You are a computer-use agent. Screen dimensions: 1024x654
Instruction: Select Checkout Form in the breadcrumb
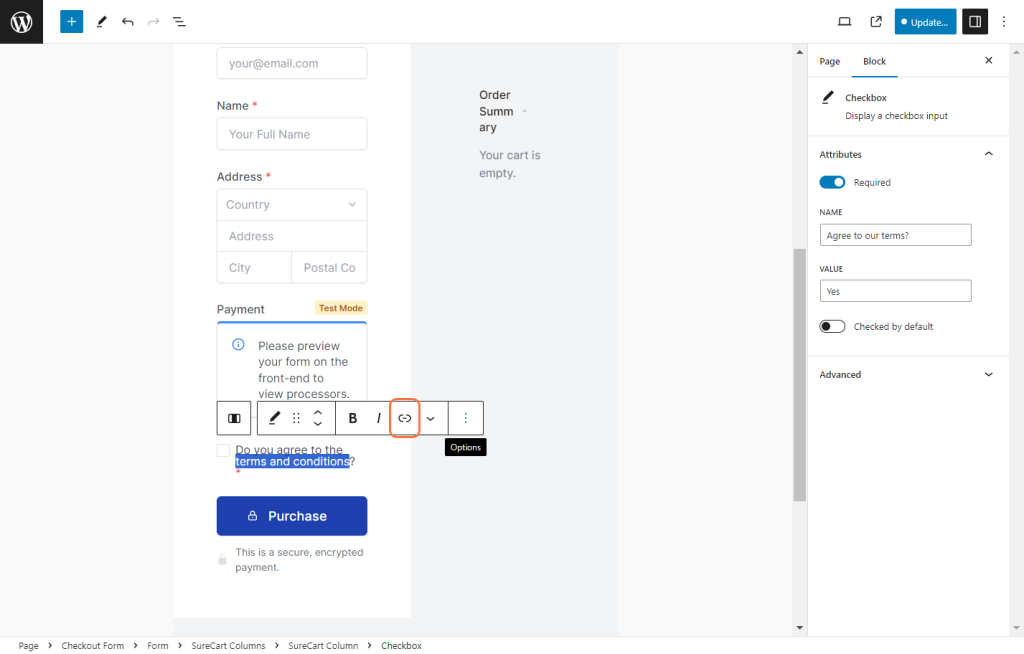pyautogui.click(x=93, y=646)
